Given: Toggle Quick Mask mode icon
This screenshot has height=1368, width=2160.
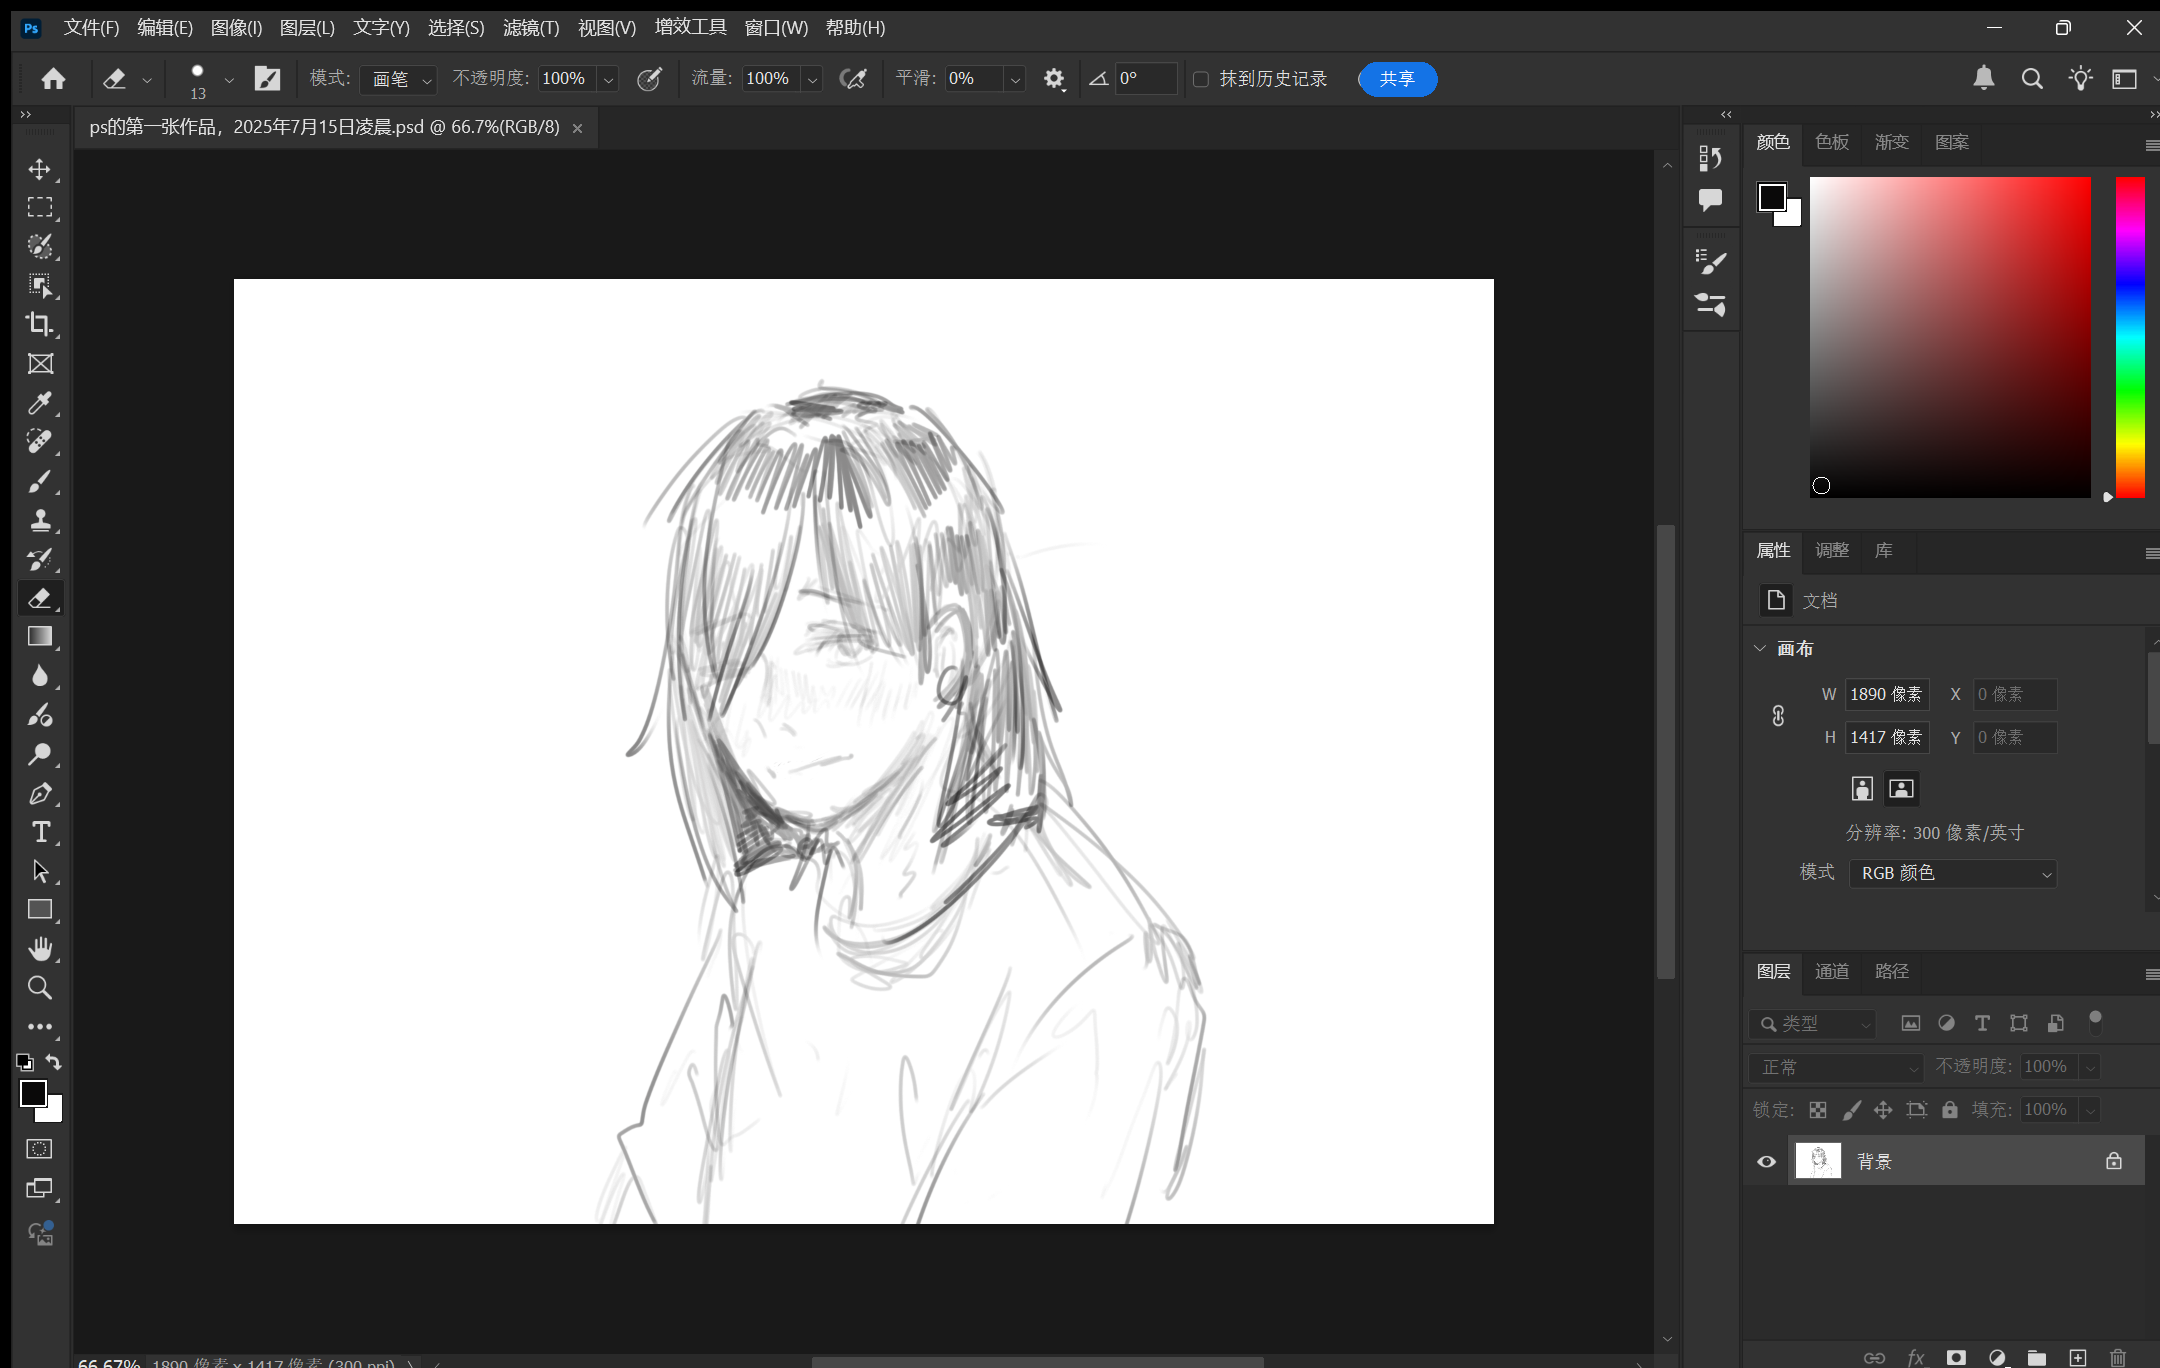Looking at the screenshot, I should point(40,1149).
